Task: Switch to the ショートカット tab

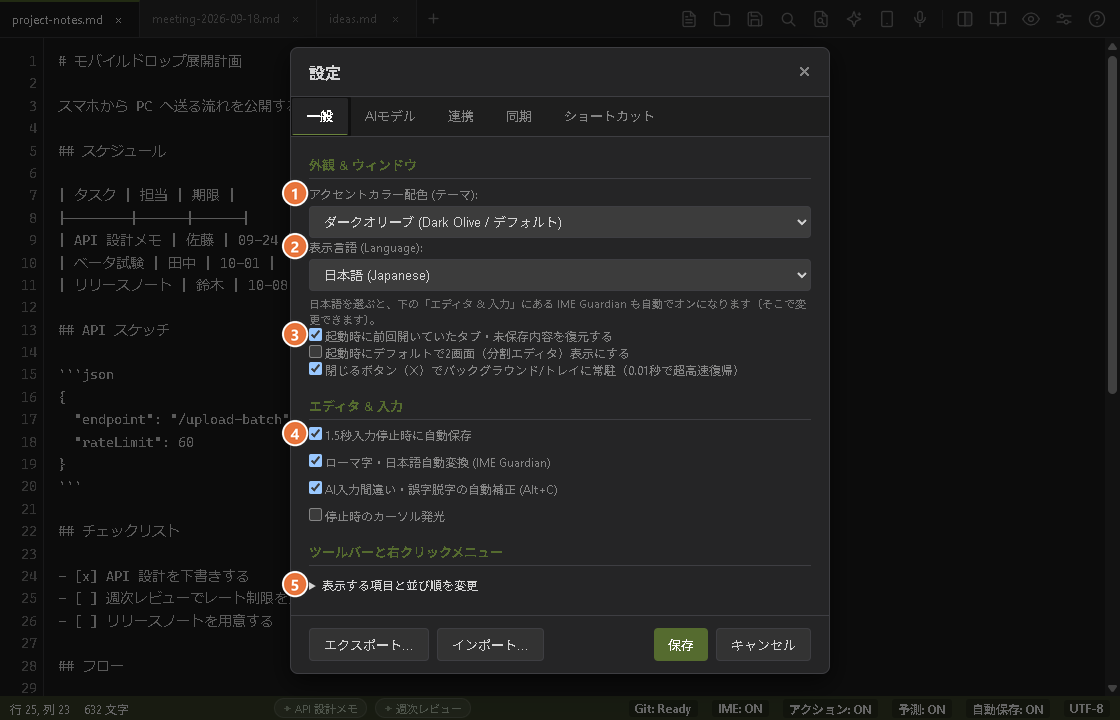Action: coord(609,116)
